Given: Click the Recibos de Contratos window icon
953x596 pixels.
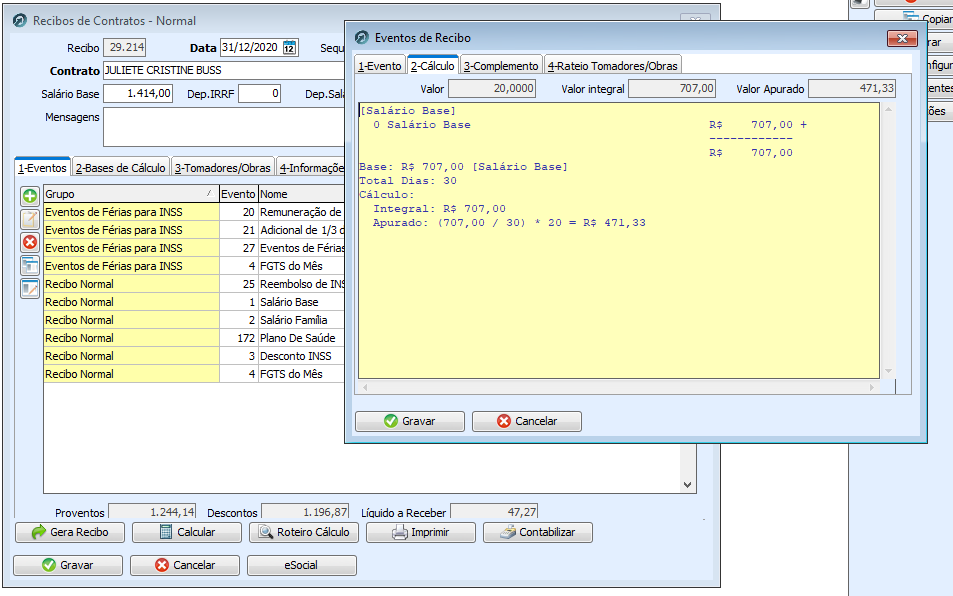Looking at the screenshot, I should (x=20, y=21).
